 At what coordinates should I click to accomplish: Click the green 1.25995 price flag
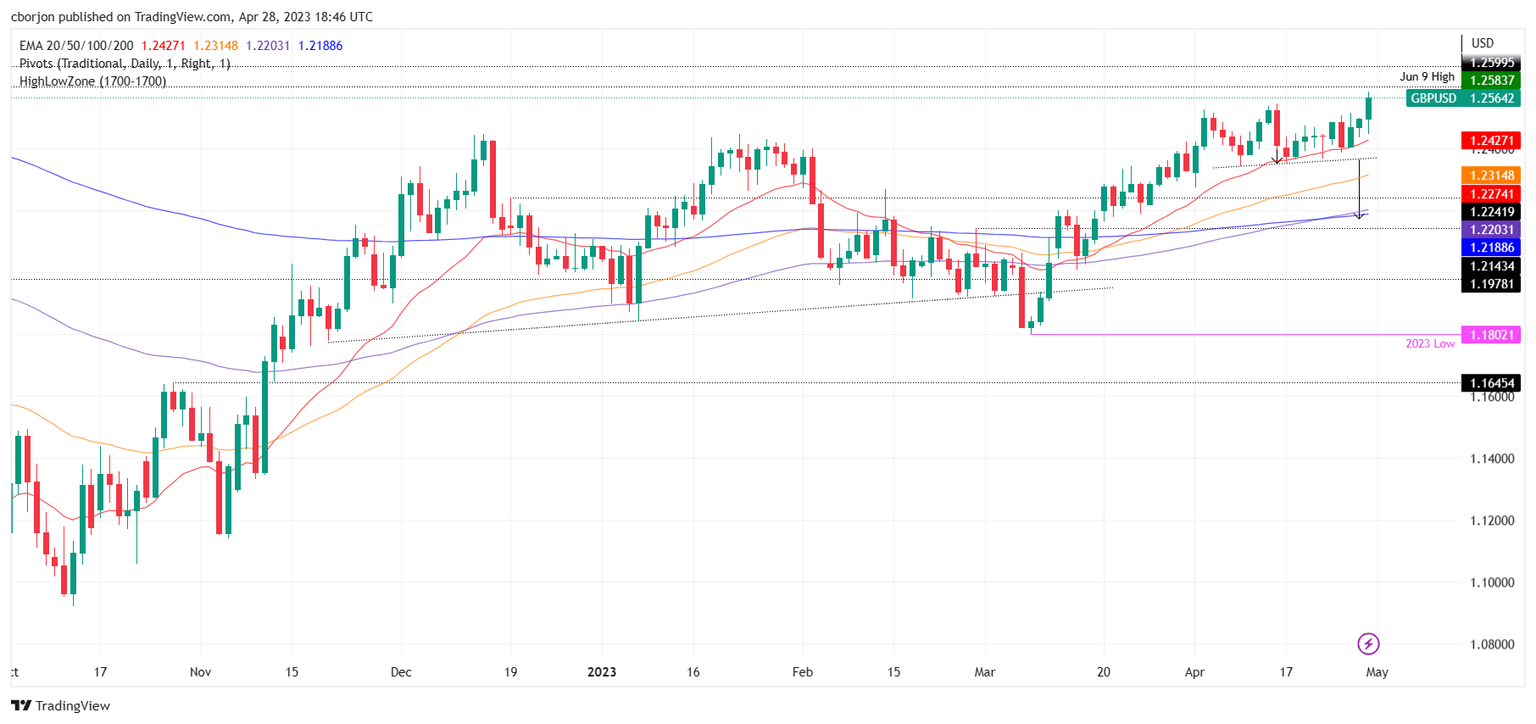[x=1491, y=61]
